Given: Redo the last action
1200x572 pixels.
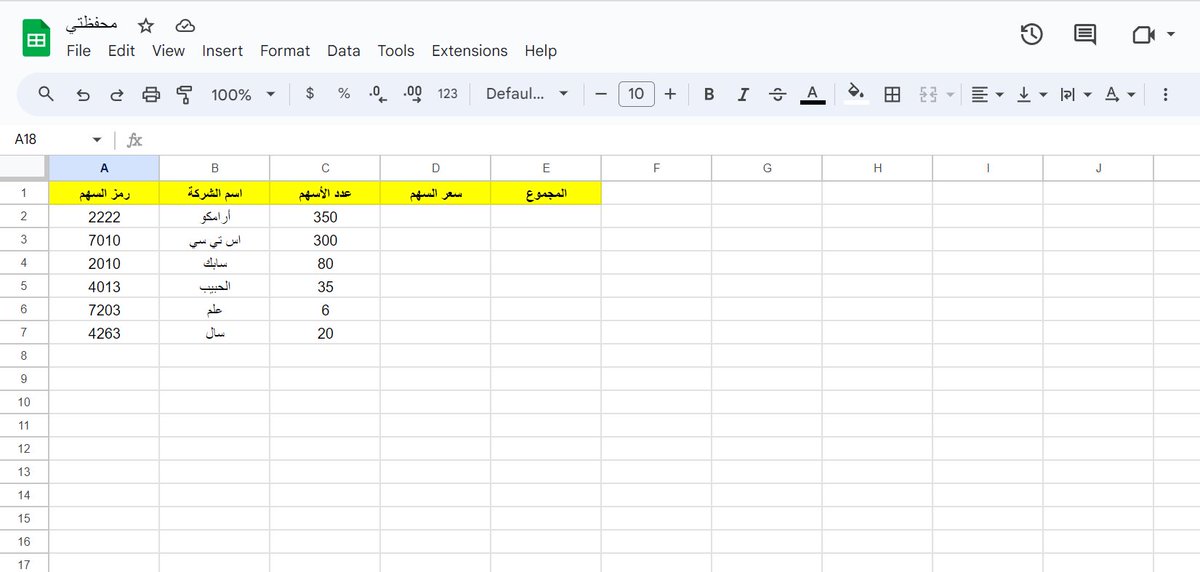Looking at the screenshot, I should pyautogui.click(x=117, y=94).
